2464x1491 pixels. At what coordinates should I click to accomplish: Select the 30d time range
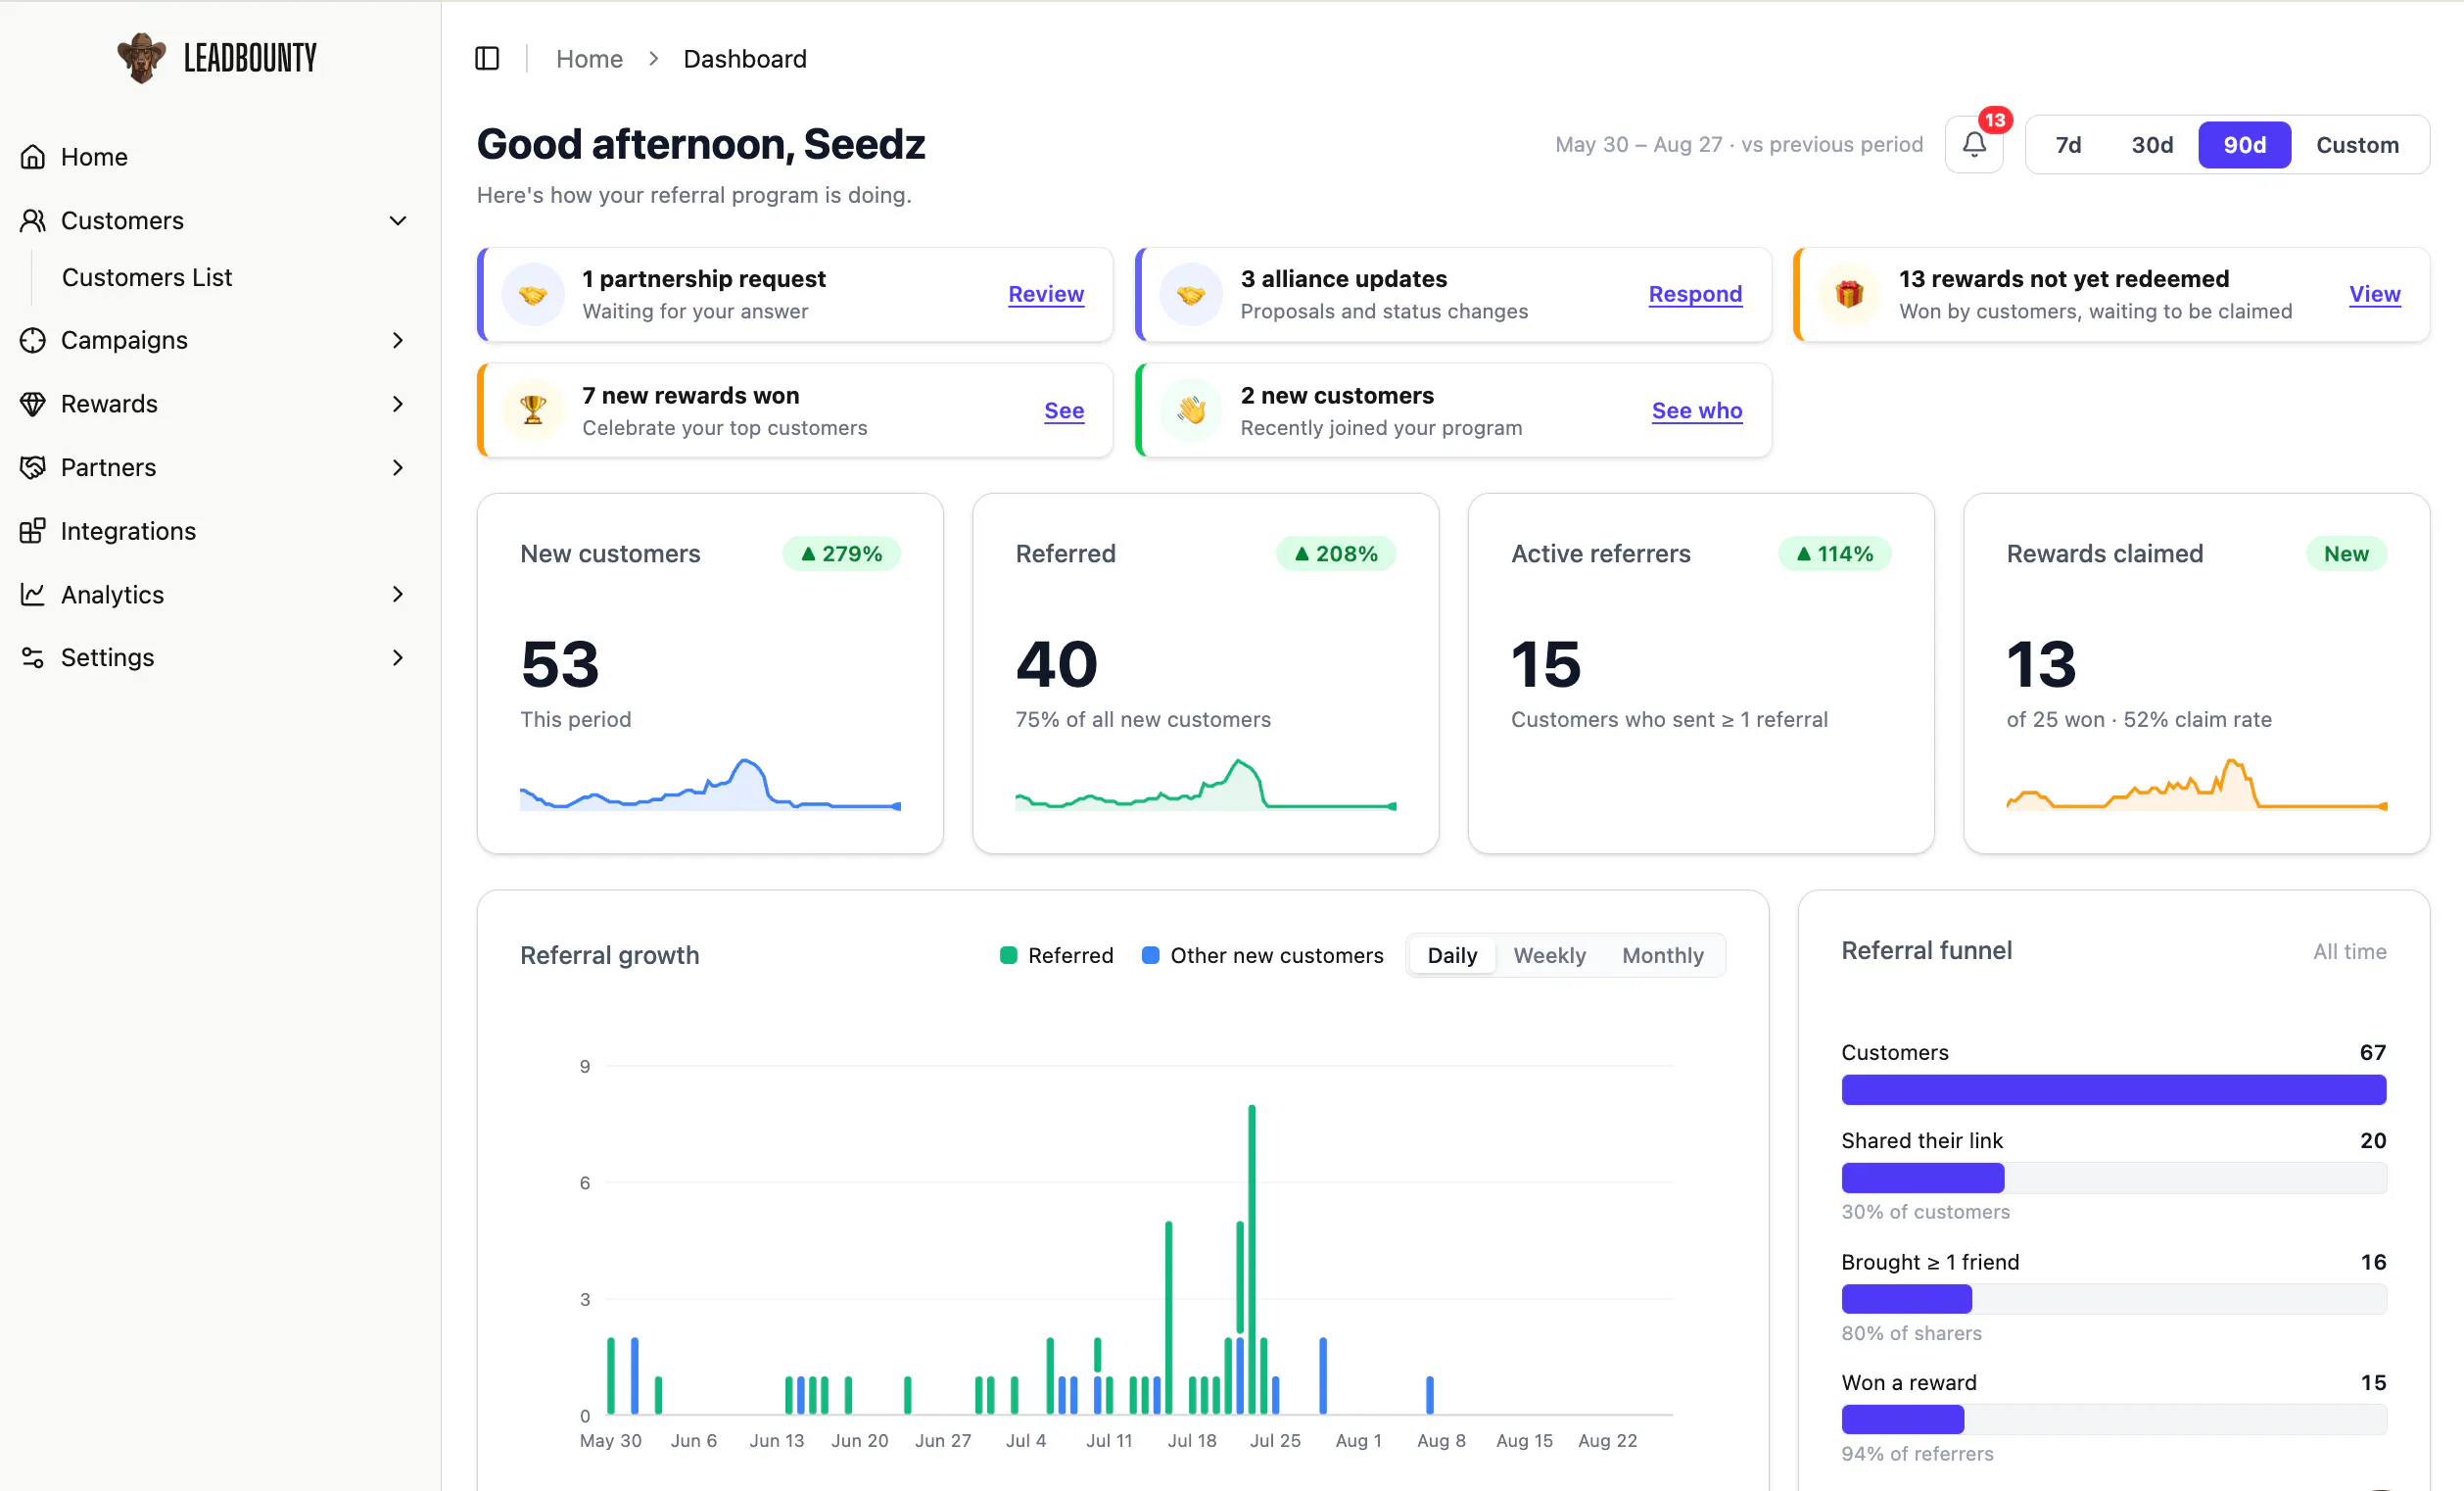click(x=2152, y=145)
